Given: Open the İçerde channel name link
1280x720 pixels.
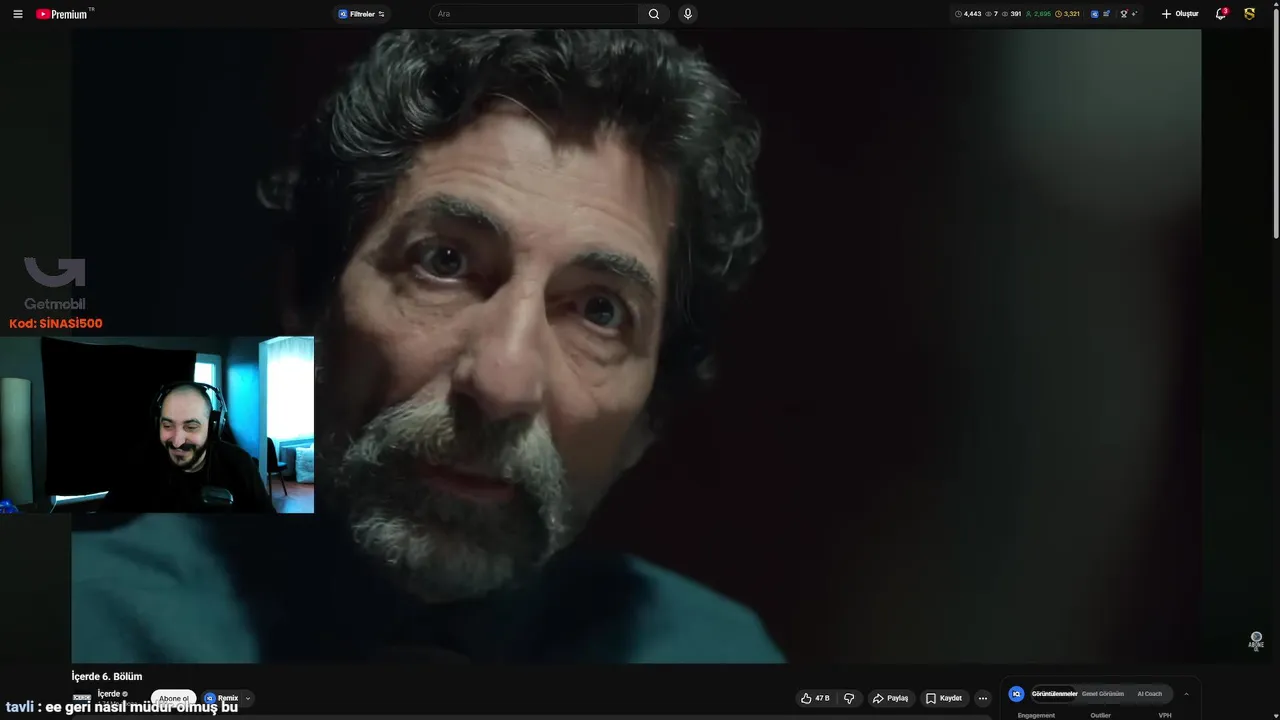Looking at the screenshot, I should click(109, 694).
